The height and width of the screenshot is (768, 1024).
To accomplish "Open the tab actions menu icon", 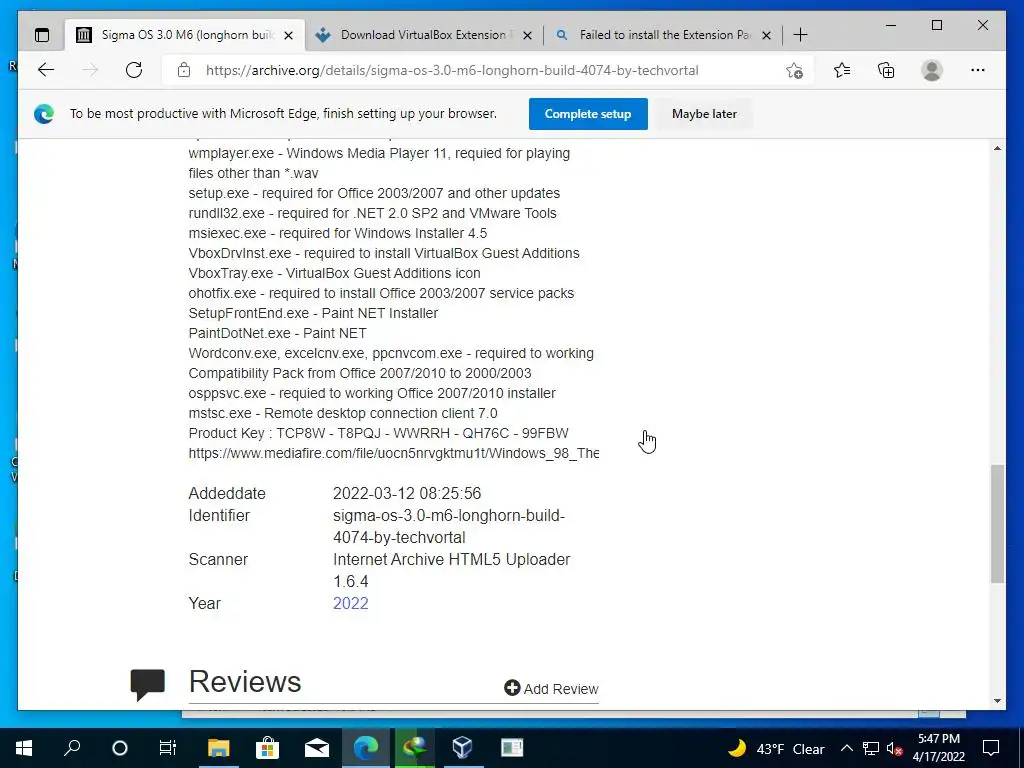I will [x=42, y=35].
